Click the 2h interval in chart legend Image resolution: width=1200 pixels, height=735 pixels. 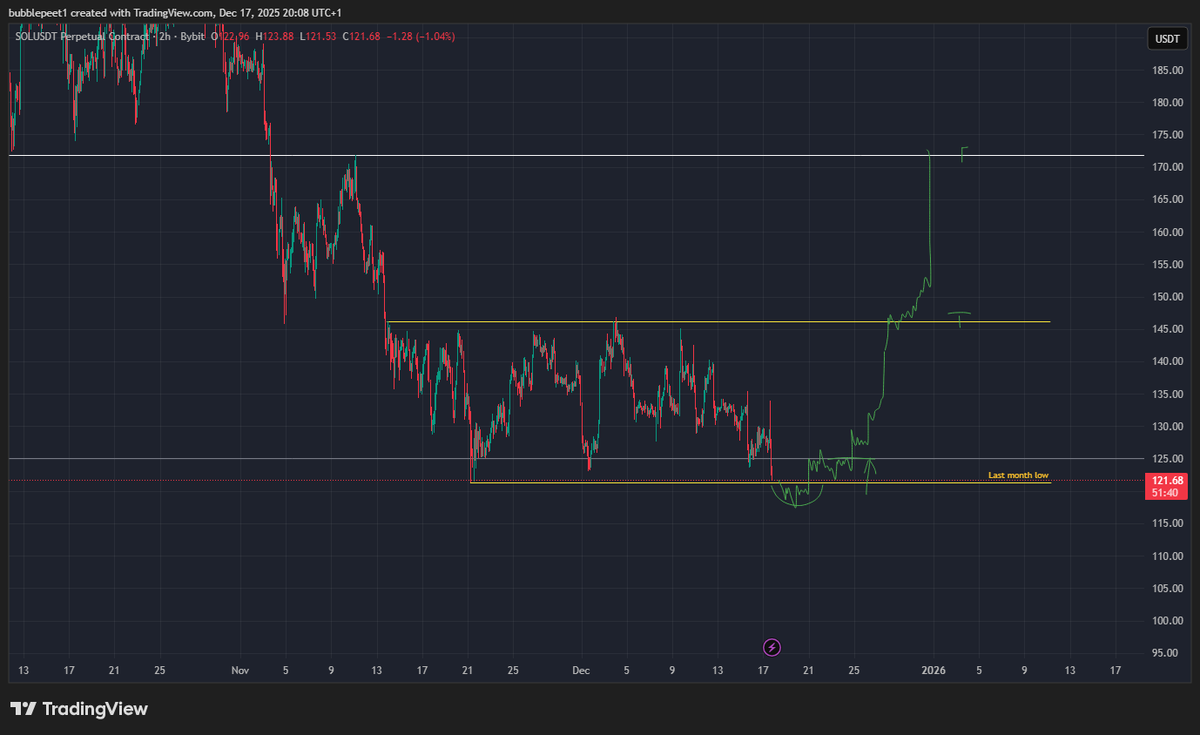click(164, 37)
